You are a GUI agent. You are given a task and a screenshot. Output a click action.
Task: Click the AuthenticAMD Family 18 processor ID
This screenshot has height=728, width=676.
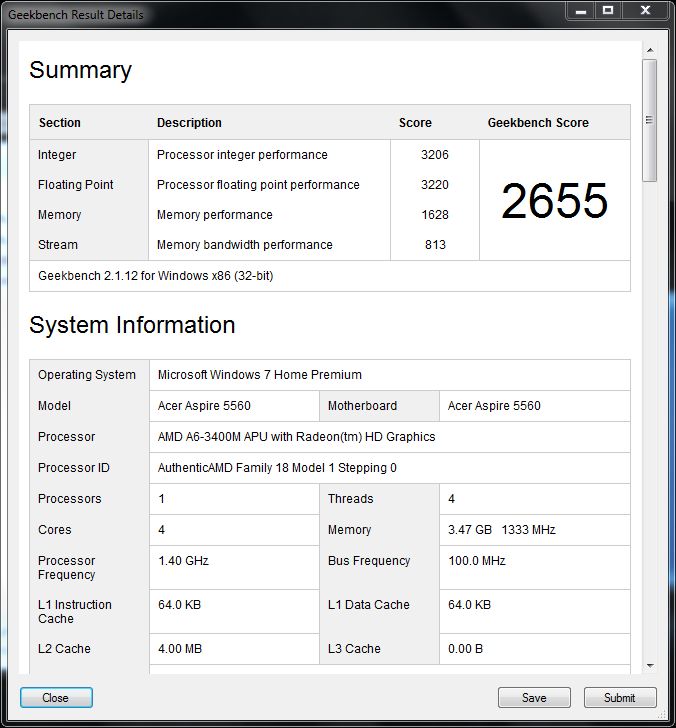[277, 468]
